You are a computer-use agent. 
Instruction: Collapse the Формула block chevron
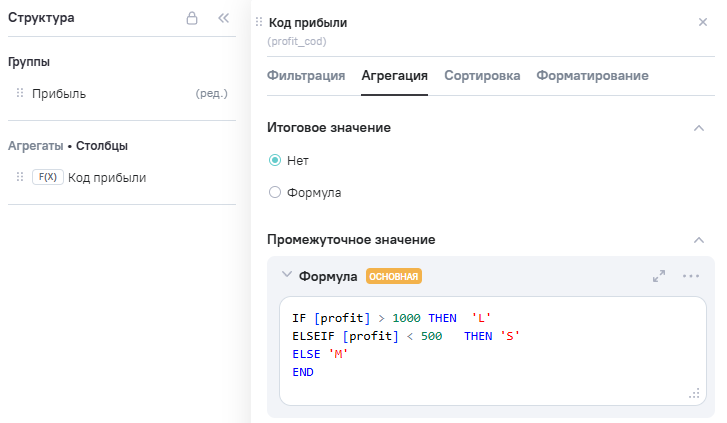(x=287, y=275)
